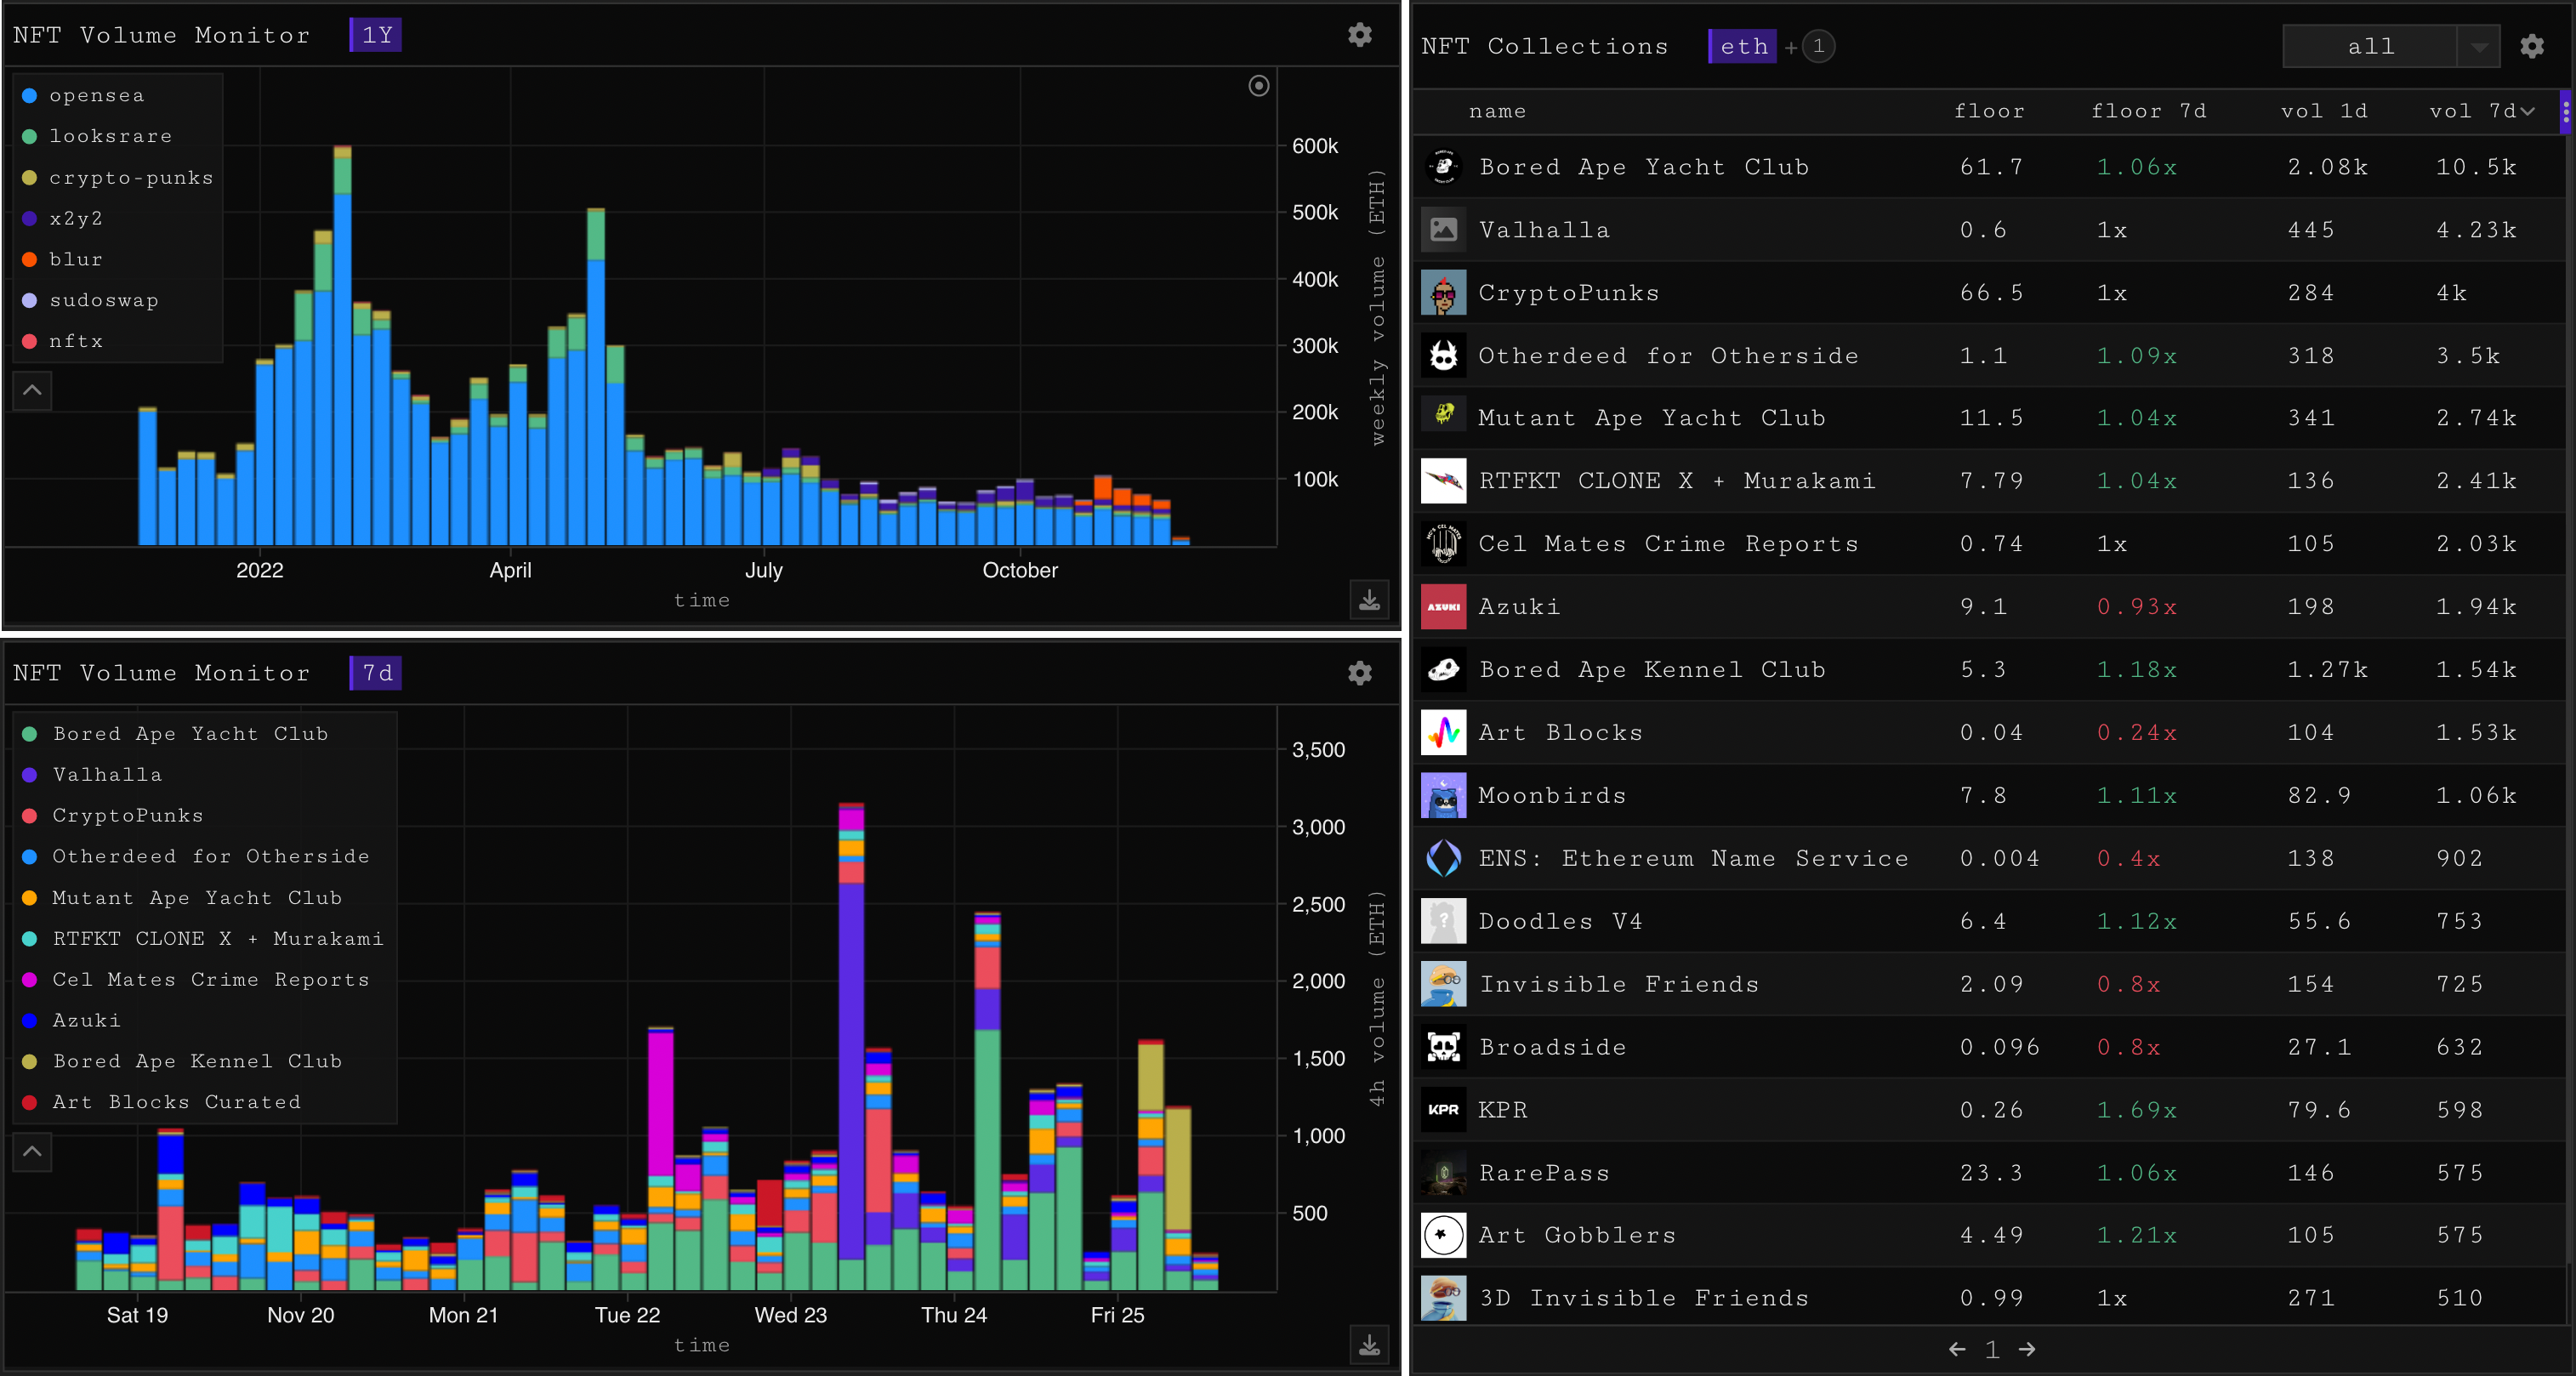The width and height of the screenshot is (2576, 1376).
Task: Toggle the opensea series in legend
Action: [96, 96]
